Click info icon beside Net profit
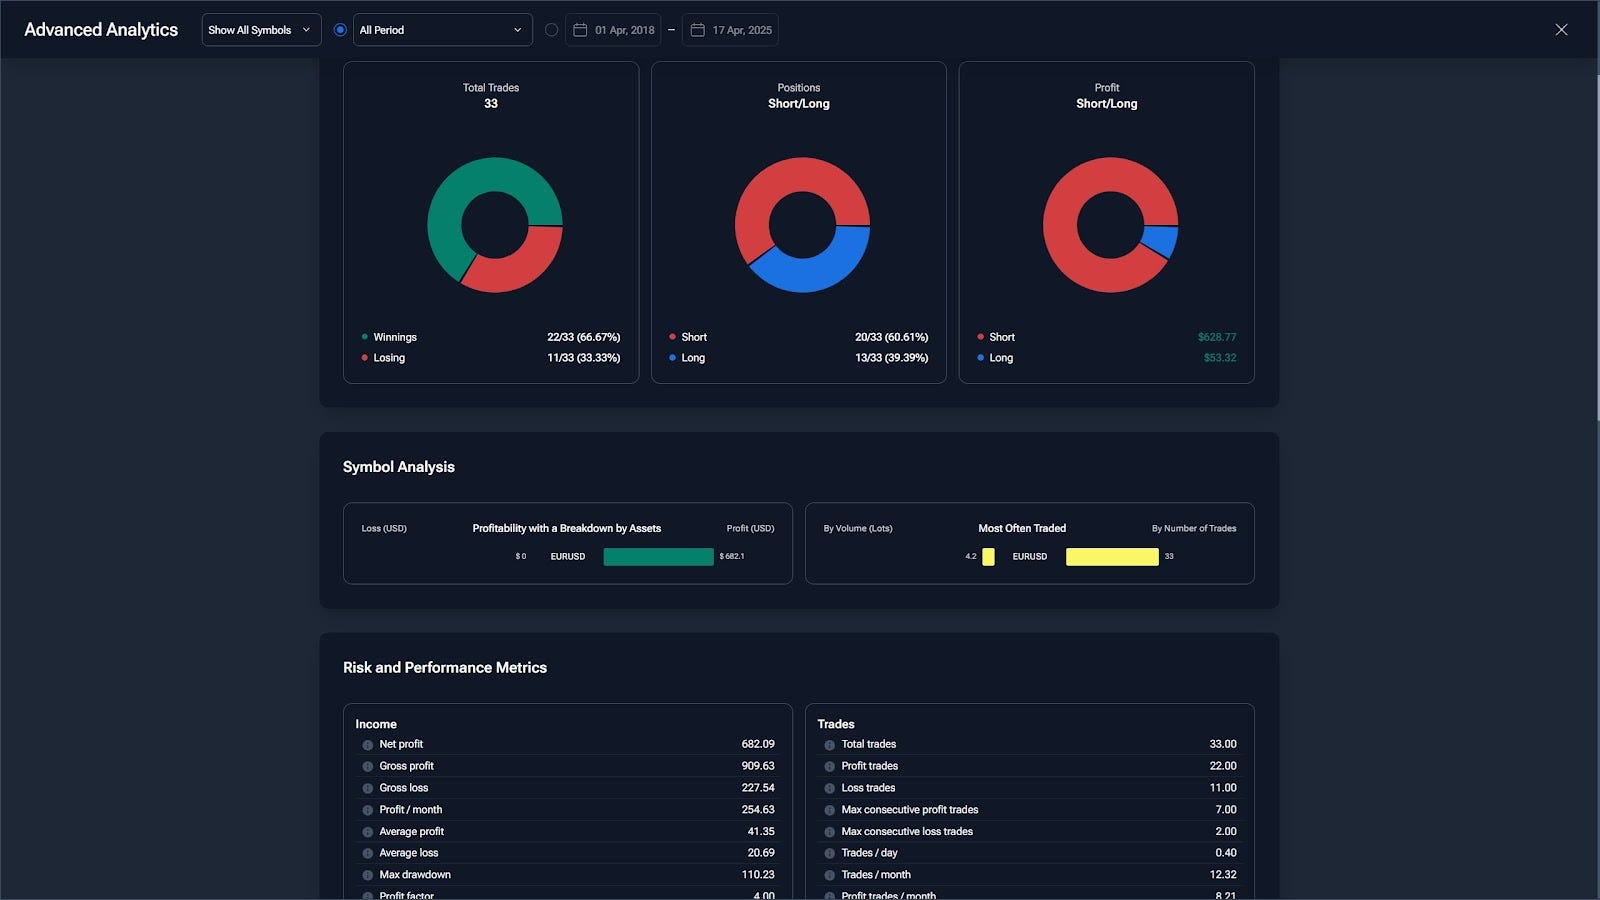1600x900 pixels. click(x=367, y=745)
